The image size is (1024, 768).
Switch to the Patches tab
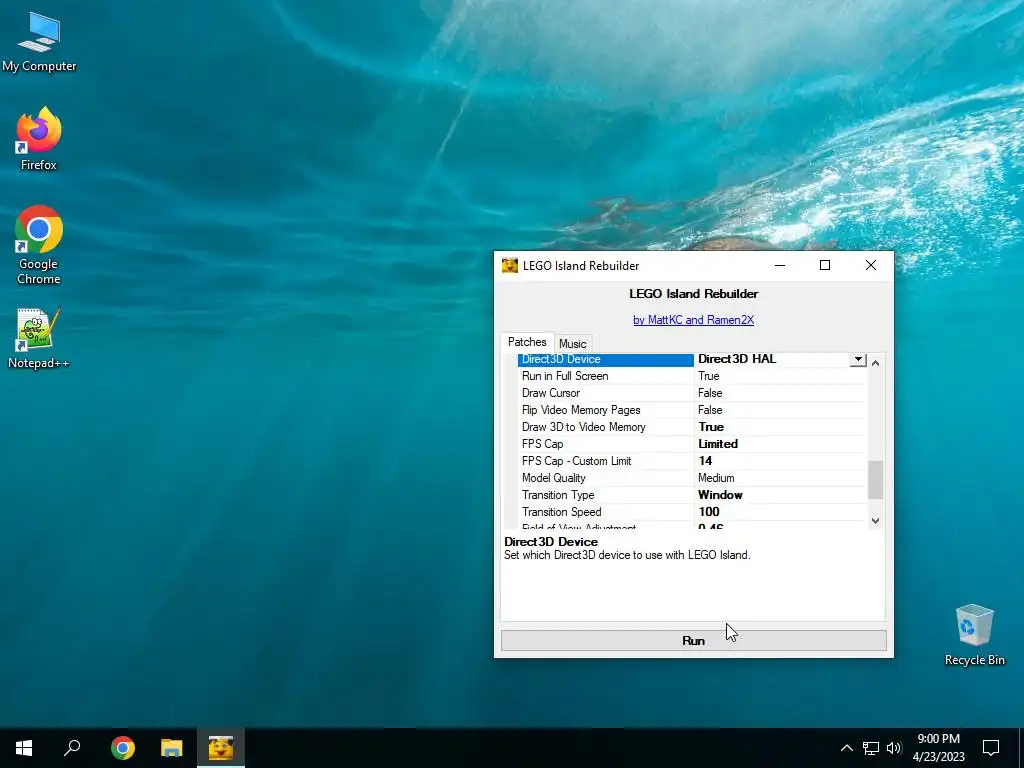click(527, 342)
